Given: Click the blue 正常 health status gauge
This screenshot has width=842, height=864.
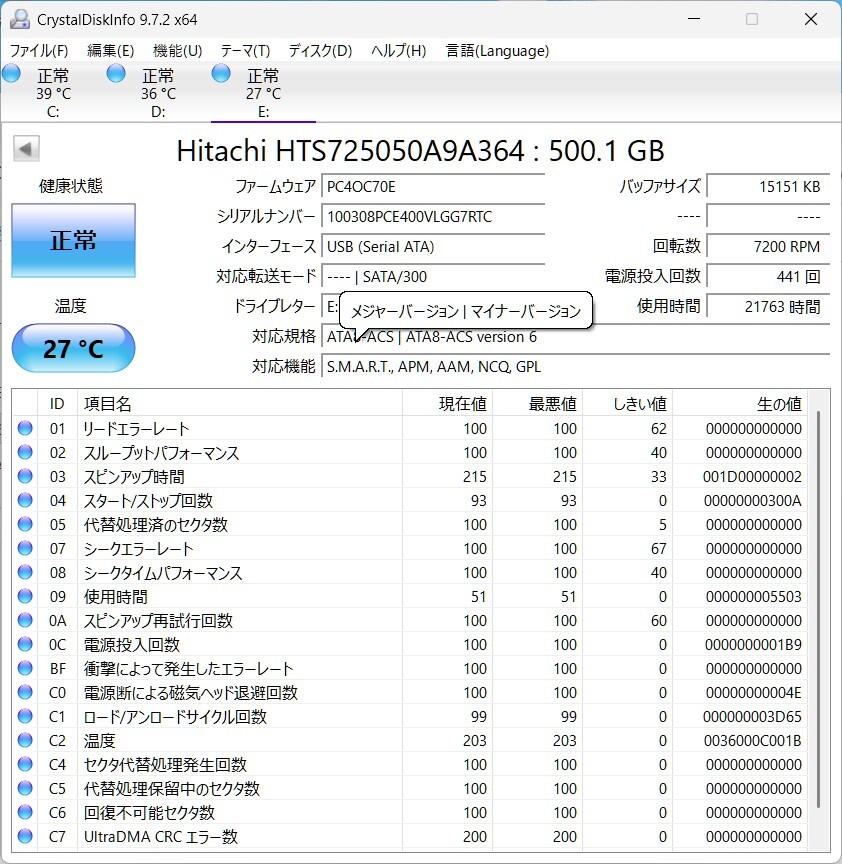Looking at the screenshot, I should pyautogui.click(x=73, y=240).
